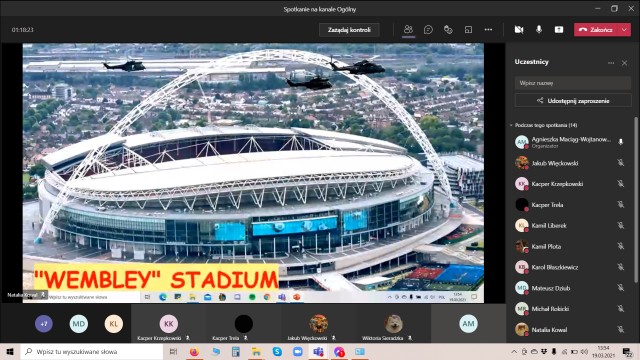Viewport: 640px width, 360px height.
Task: Click Udostępnij zaproszenie button
Action: (x=572, y=100)
